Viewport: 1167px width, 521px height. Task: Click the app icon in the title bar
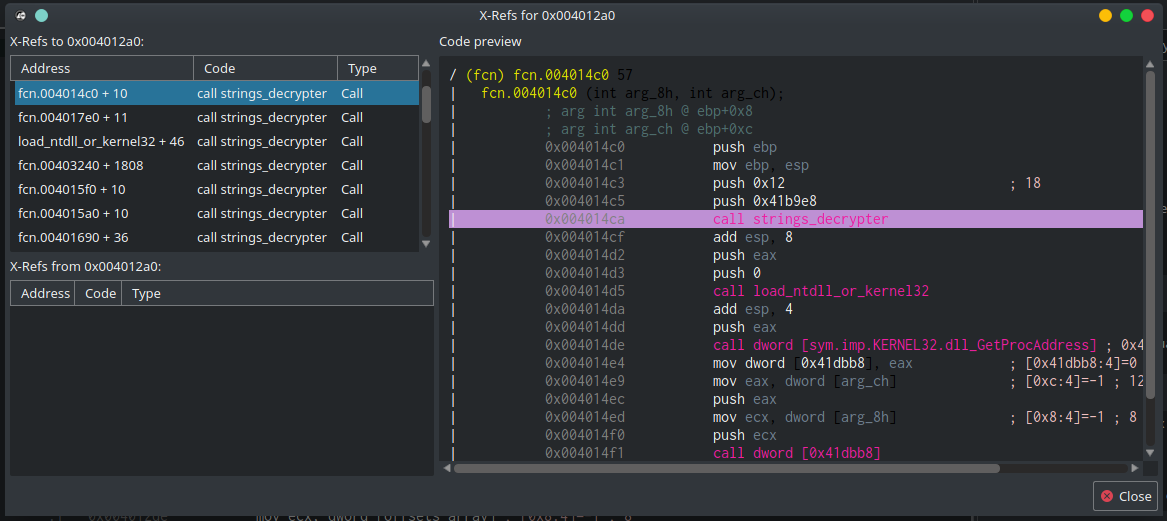20,16
